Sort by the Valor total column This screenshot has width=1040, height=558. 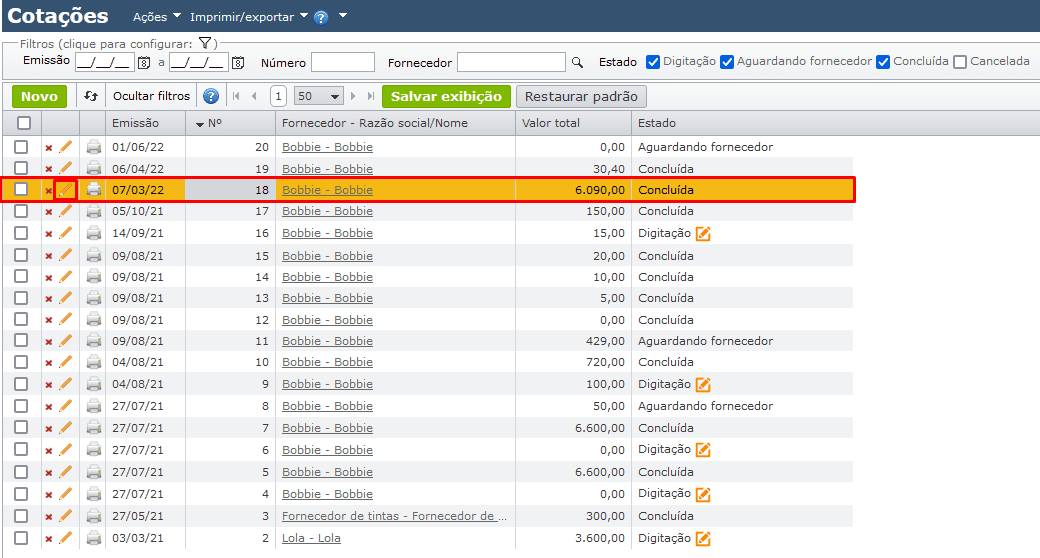pos(551,123)
